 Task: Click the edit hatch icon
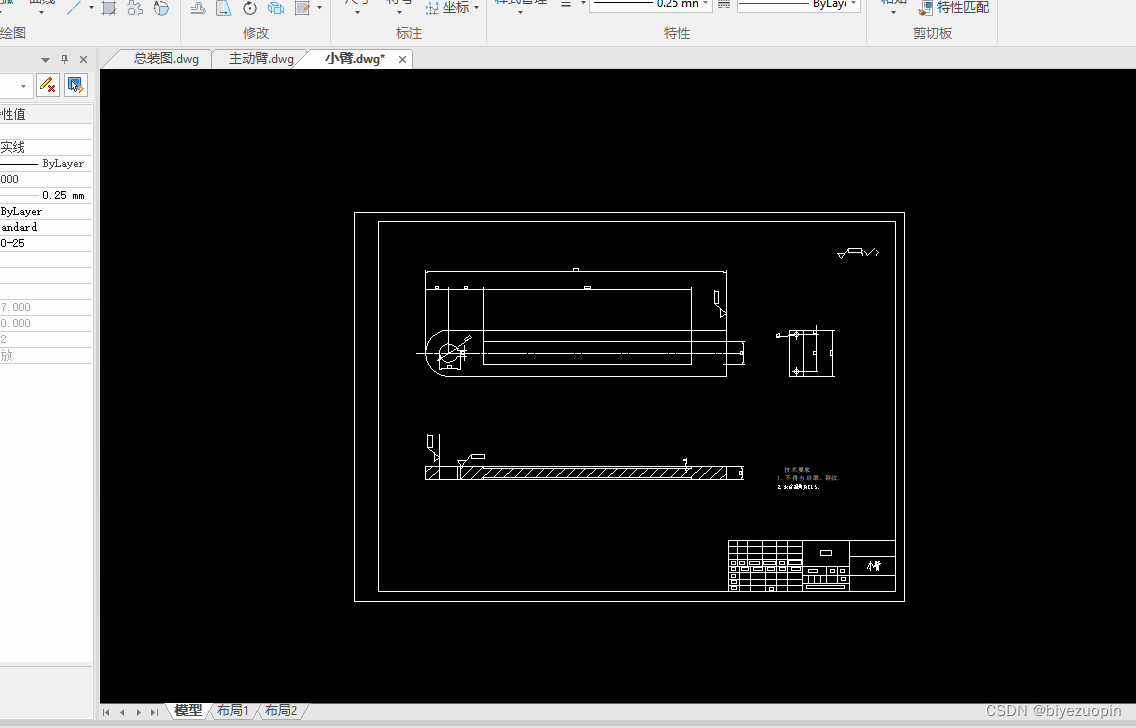[x=302, y=8]
